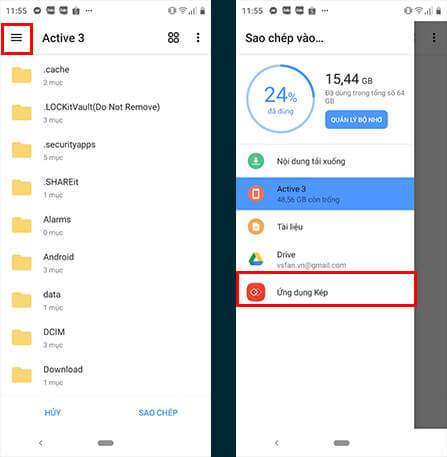Open the Download folder

click(x=105, y=375)
